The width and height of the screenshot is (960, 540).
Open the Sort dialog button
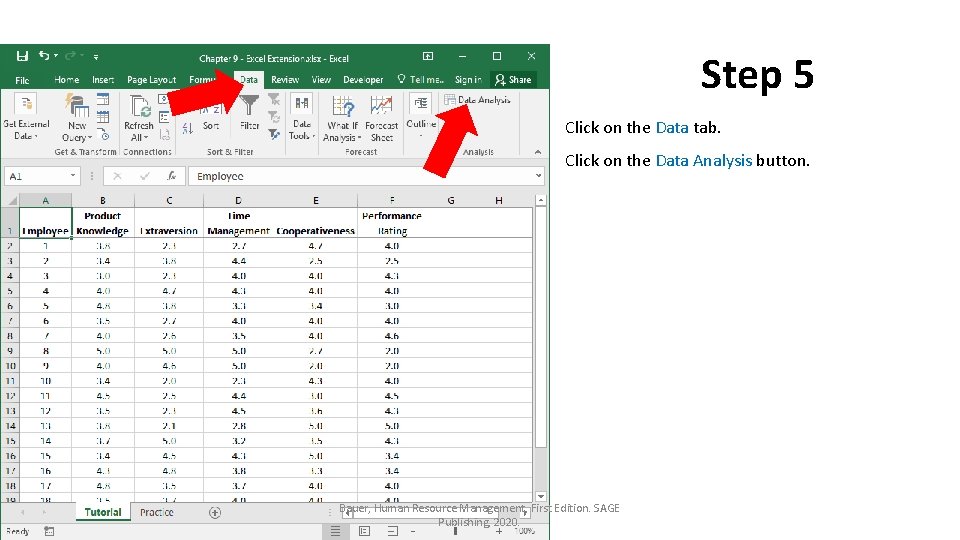211,118
